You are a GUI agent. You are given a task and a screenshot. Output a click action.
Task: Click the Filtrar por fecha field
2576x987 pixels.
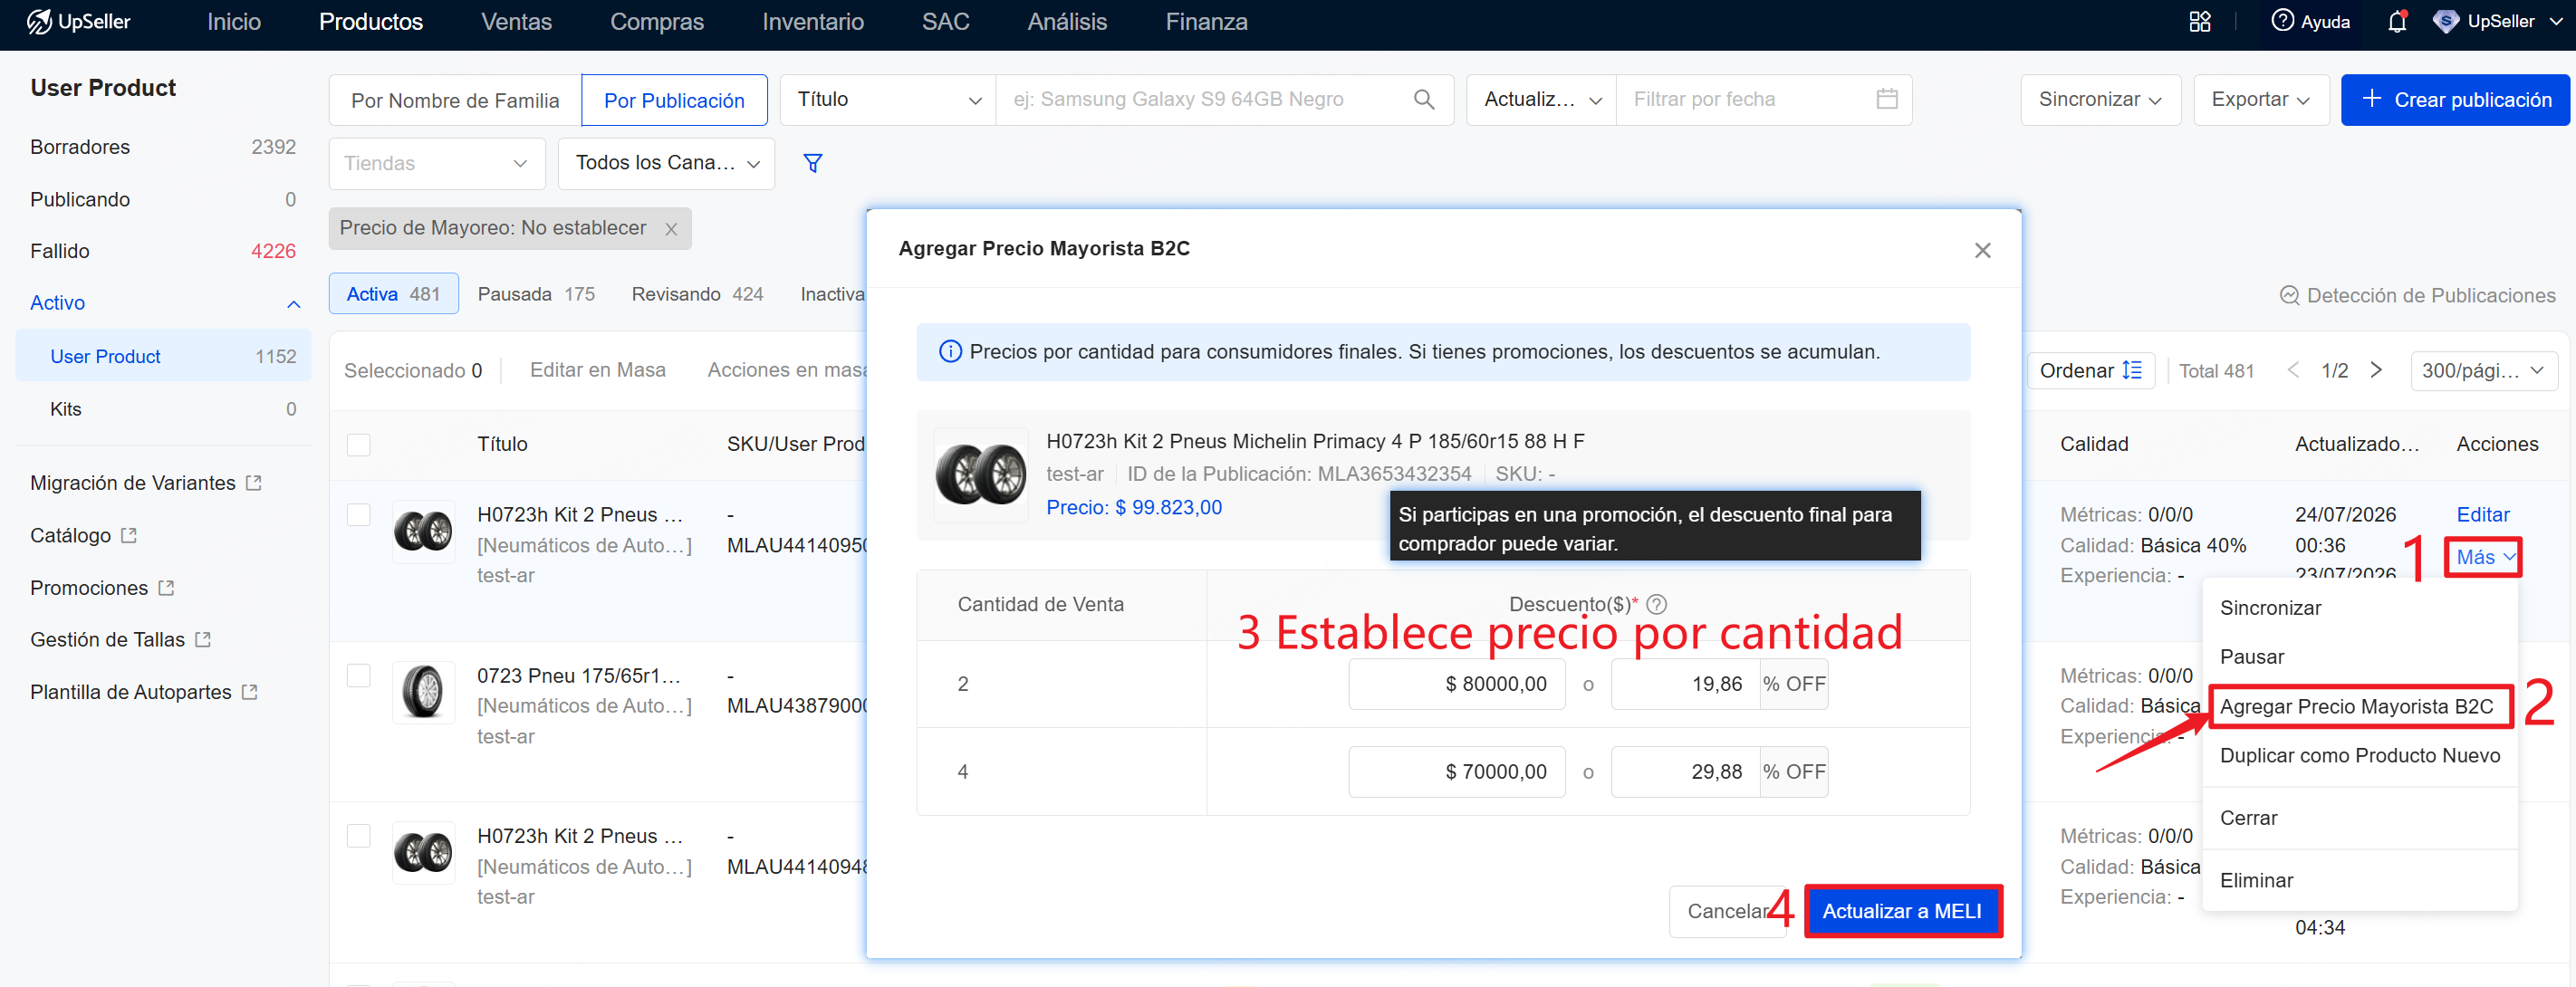point(1763,99)
